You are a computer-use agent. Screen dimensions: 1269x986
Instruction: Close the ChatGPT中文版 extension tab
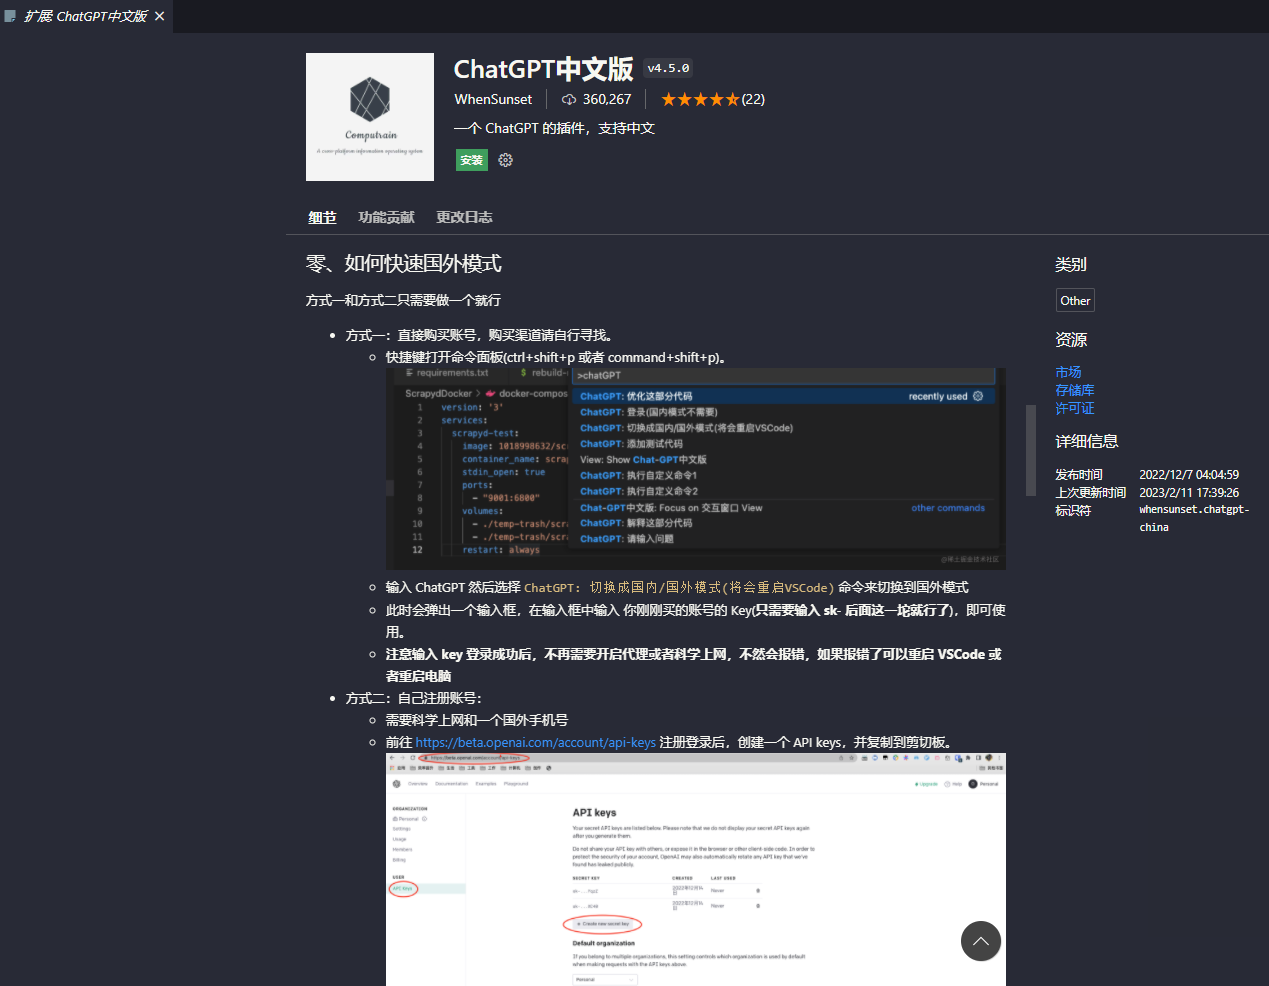coord(159,17)
